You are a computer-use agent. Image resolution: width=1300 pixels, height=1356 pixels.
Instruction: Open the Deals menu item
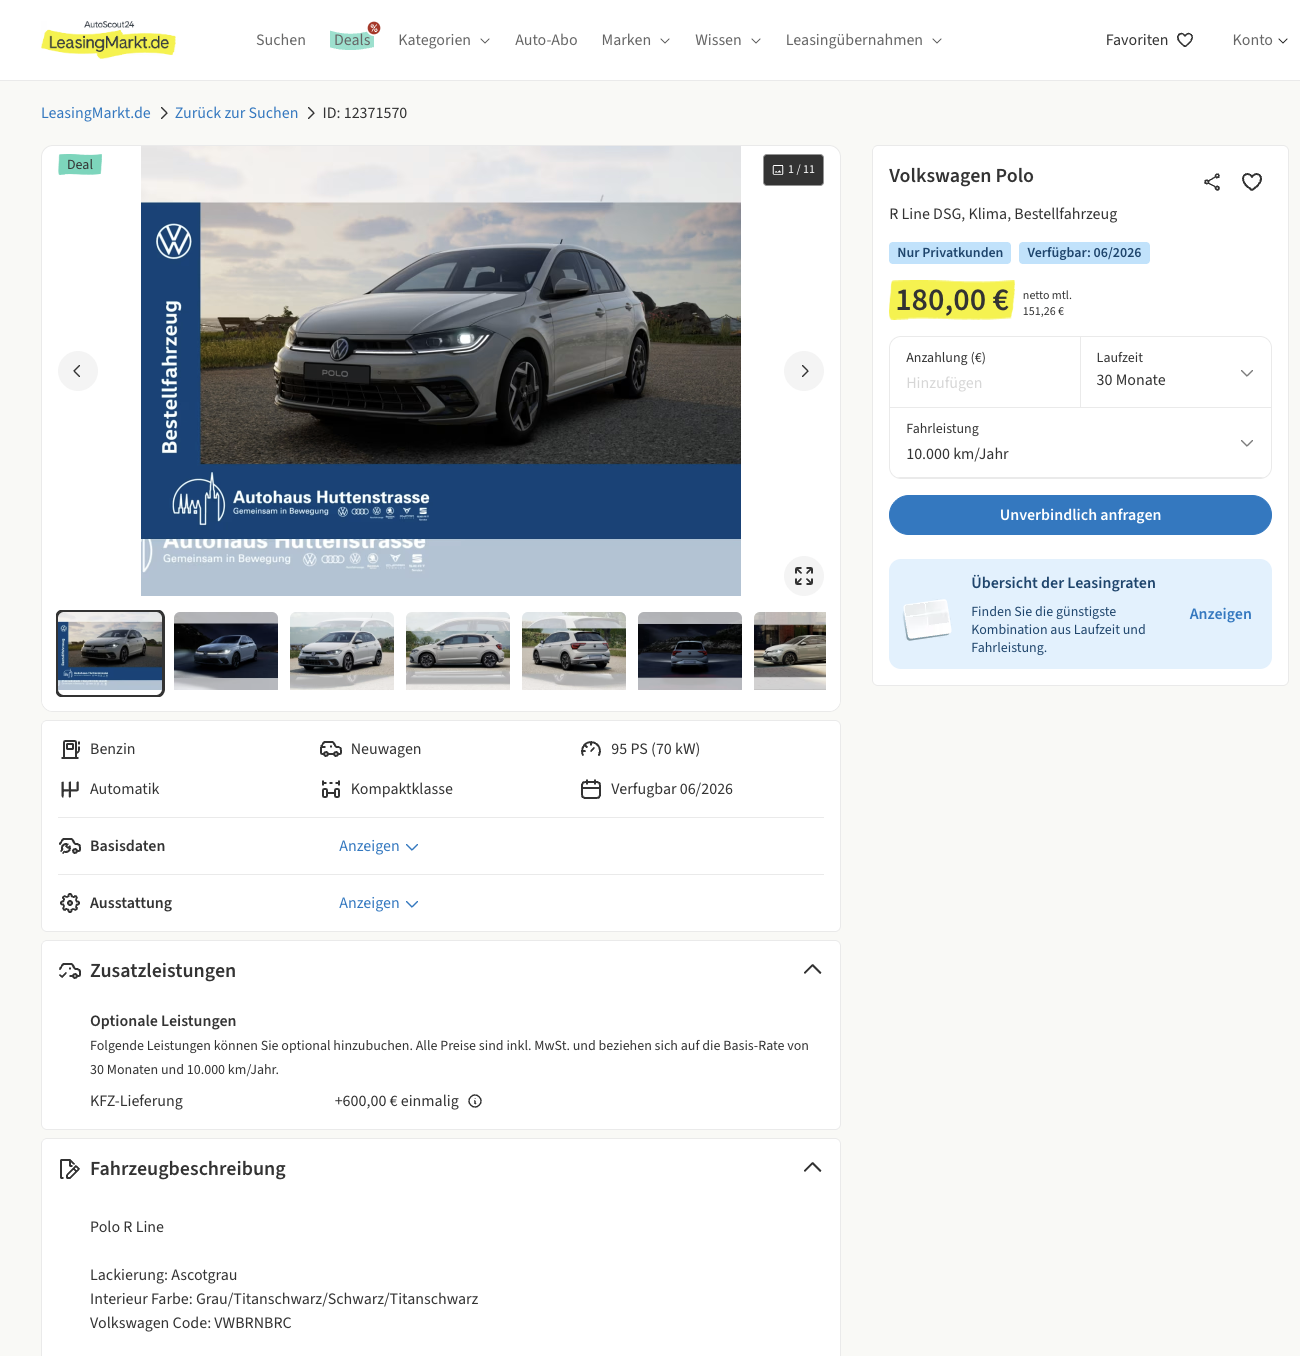pos(352,40)
